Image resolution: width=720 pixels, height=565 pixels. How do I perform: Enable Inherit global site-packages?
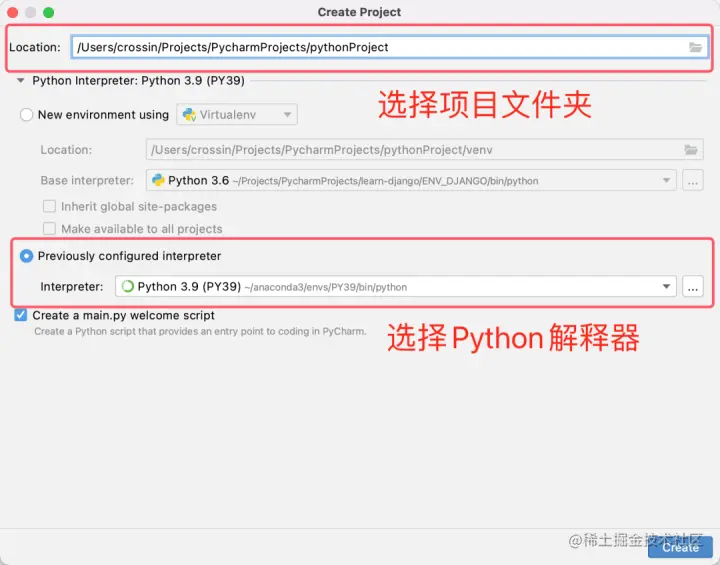coord(49,206)
